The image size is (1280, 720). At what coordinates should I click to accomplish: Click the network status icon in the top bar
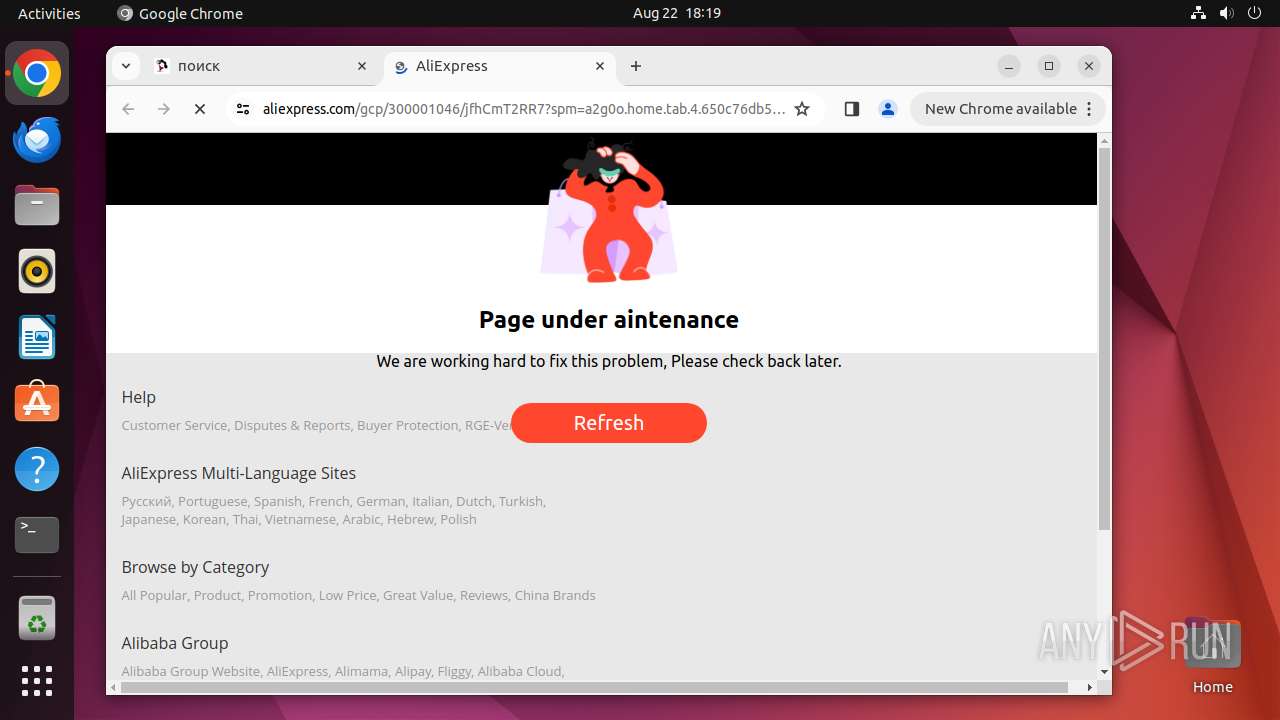point(1198,13)
